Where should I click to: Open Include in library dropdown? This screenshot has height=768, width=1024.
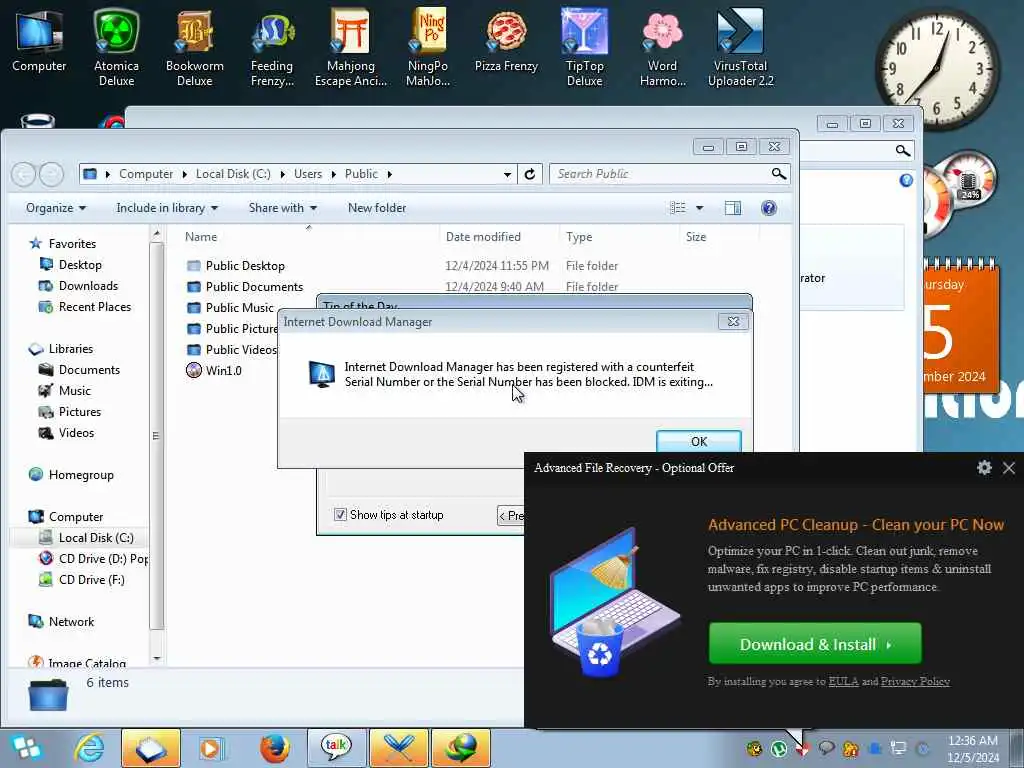[167, 208]
